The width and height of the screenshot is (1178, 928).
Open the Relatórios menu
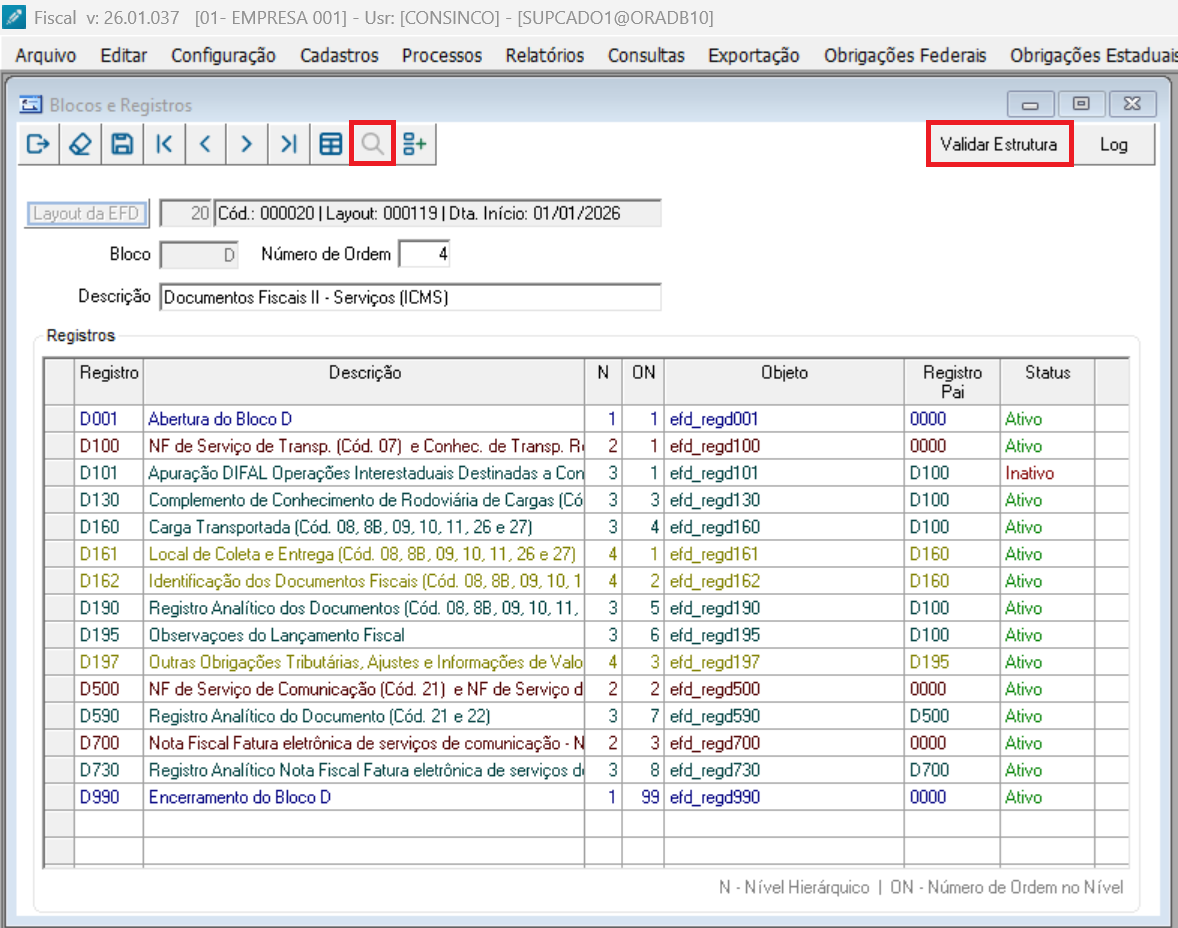(x=545, y=56)
